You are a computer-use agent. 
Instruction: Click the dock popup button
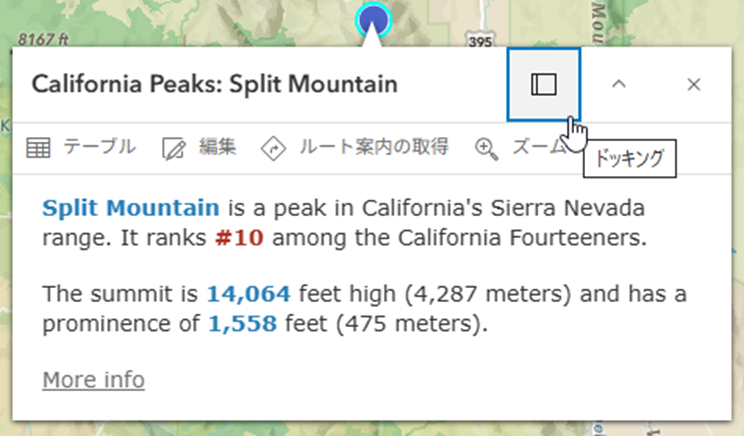pos(543,85)
